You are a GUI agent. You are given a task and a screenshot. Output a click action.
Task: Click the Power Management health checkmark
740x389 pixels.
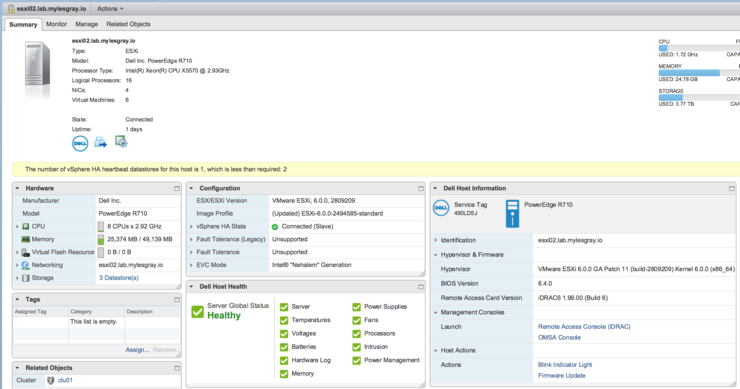(x=356, y=360)
